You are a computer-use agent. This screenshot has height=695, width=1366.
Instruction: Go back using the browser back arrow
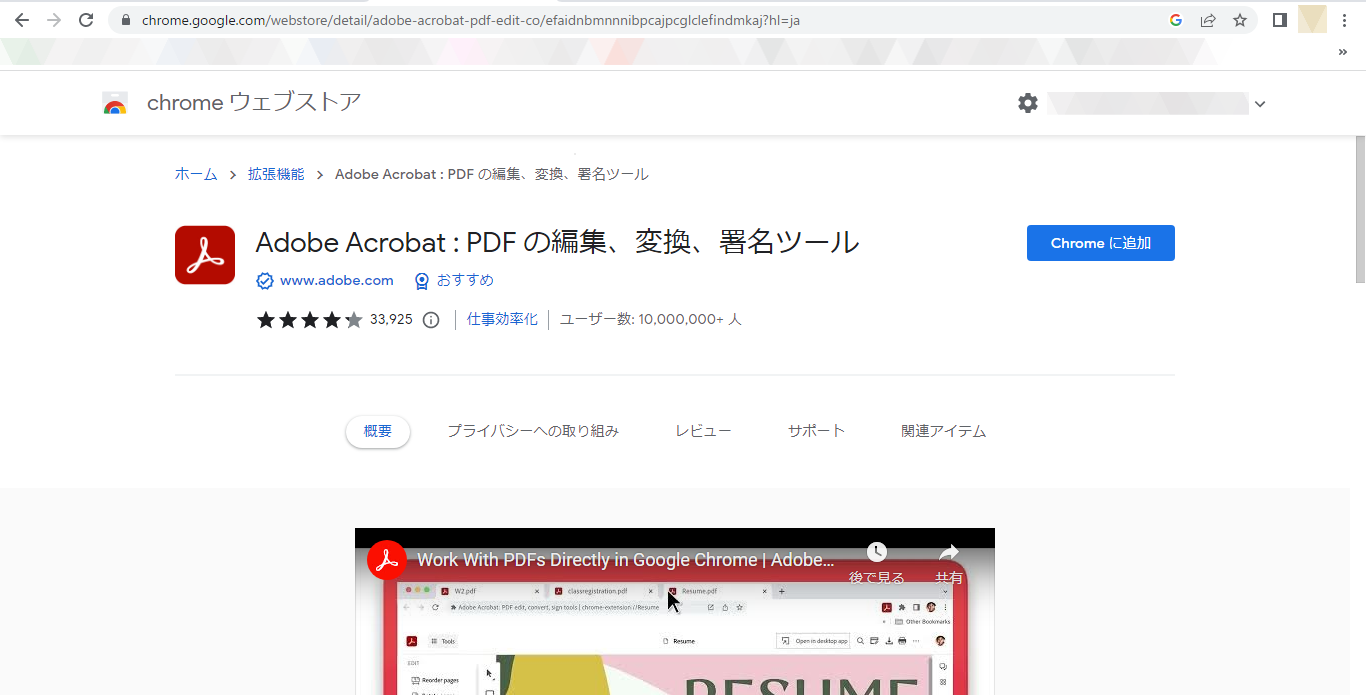(x=22, y=20)
